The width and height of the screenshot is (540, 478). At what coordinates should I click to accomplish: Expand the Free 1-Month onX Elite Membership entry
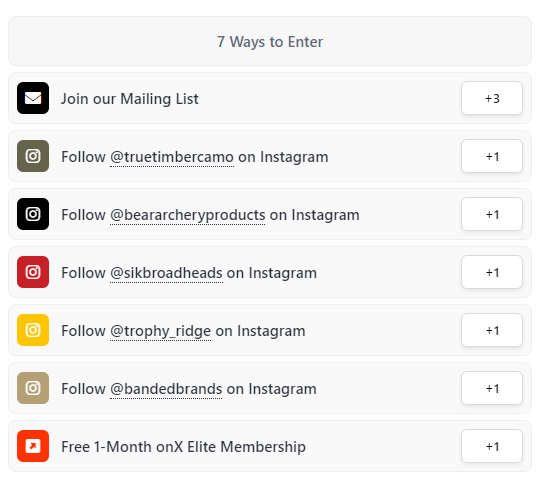point(270,446)
